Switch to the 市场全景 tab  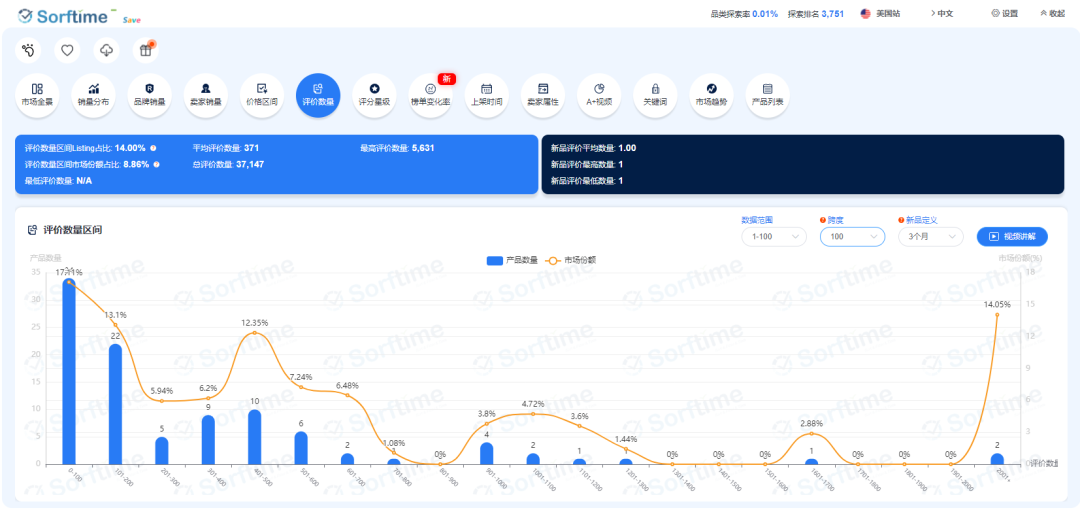[37, 95]
